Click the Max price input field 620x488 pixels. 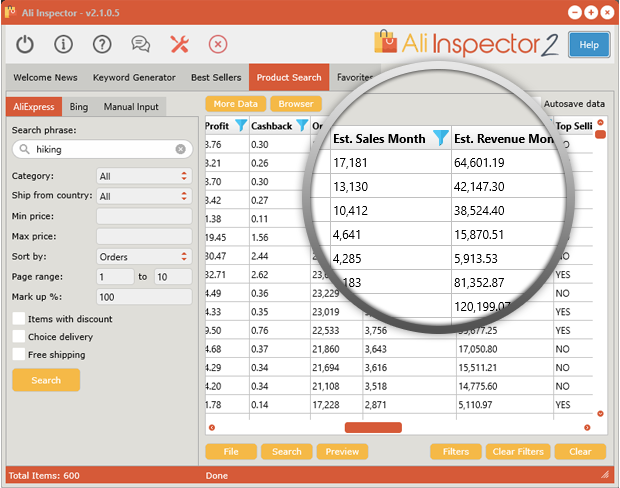click(x=144, y=236)
